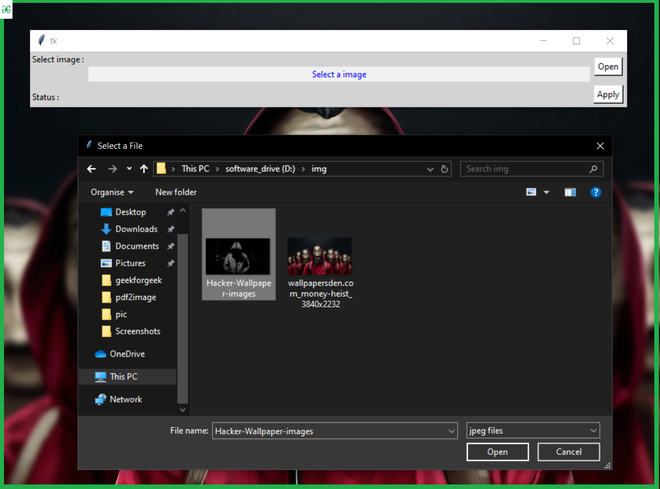This screenshot has width=660, height=489.
Task: Click Open button in the dialog
Action: pos(498,452)
